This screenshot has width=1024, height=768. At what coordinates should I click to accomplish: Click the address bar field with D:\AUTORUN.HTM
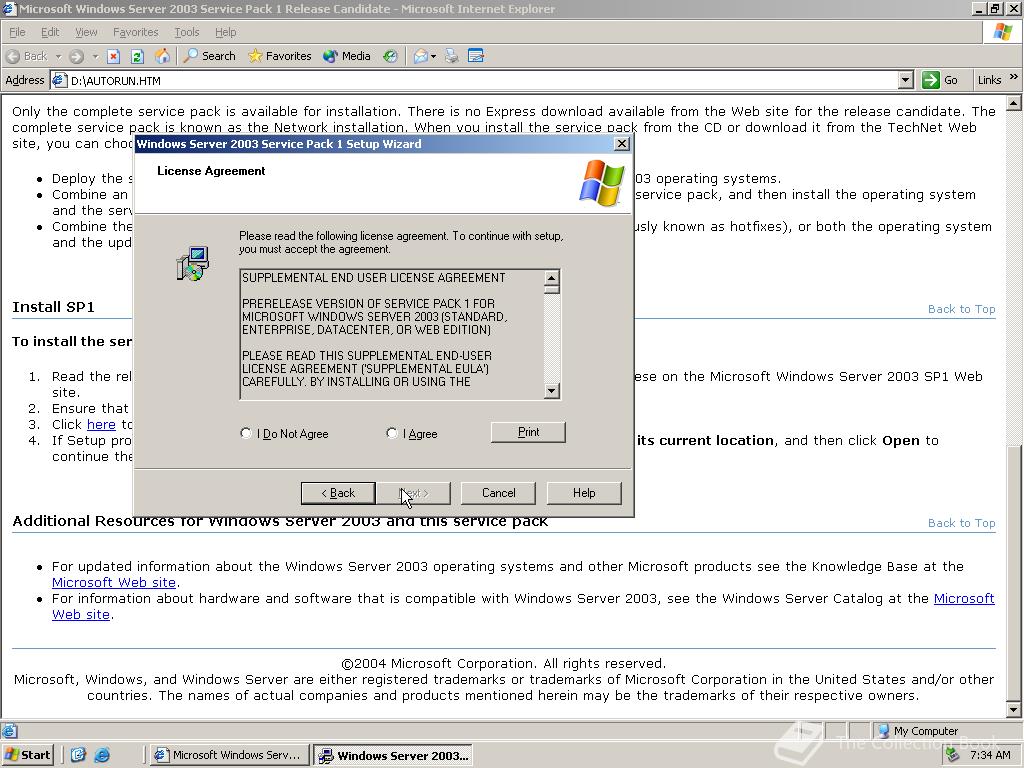pos(483,80)
